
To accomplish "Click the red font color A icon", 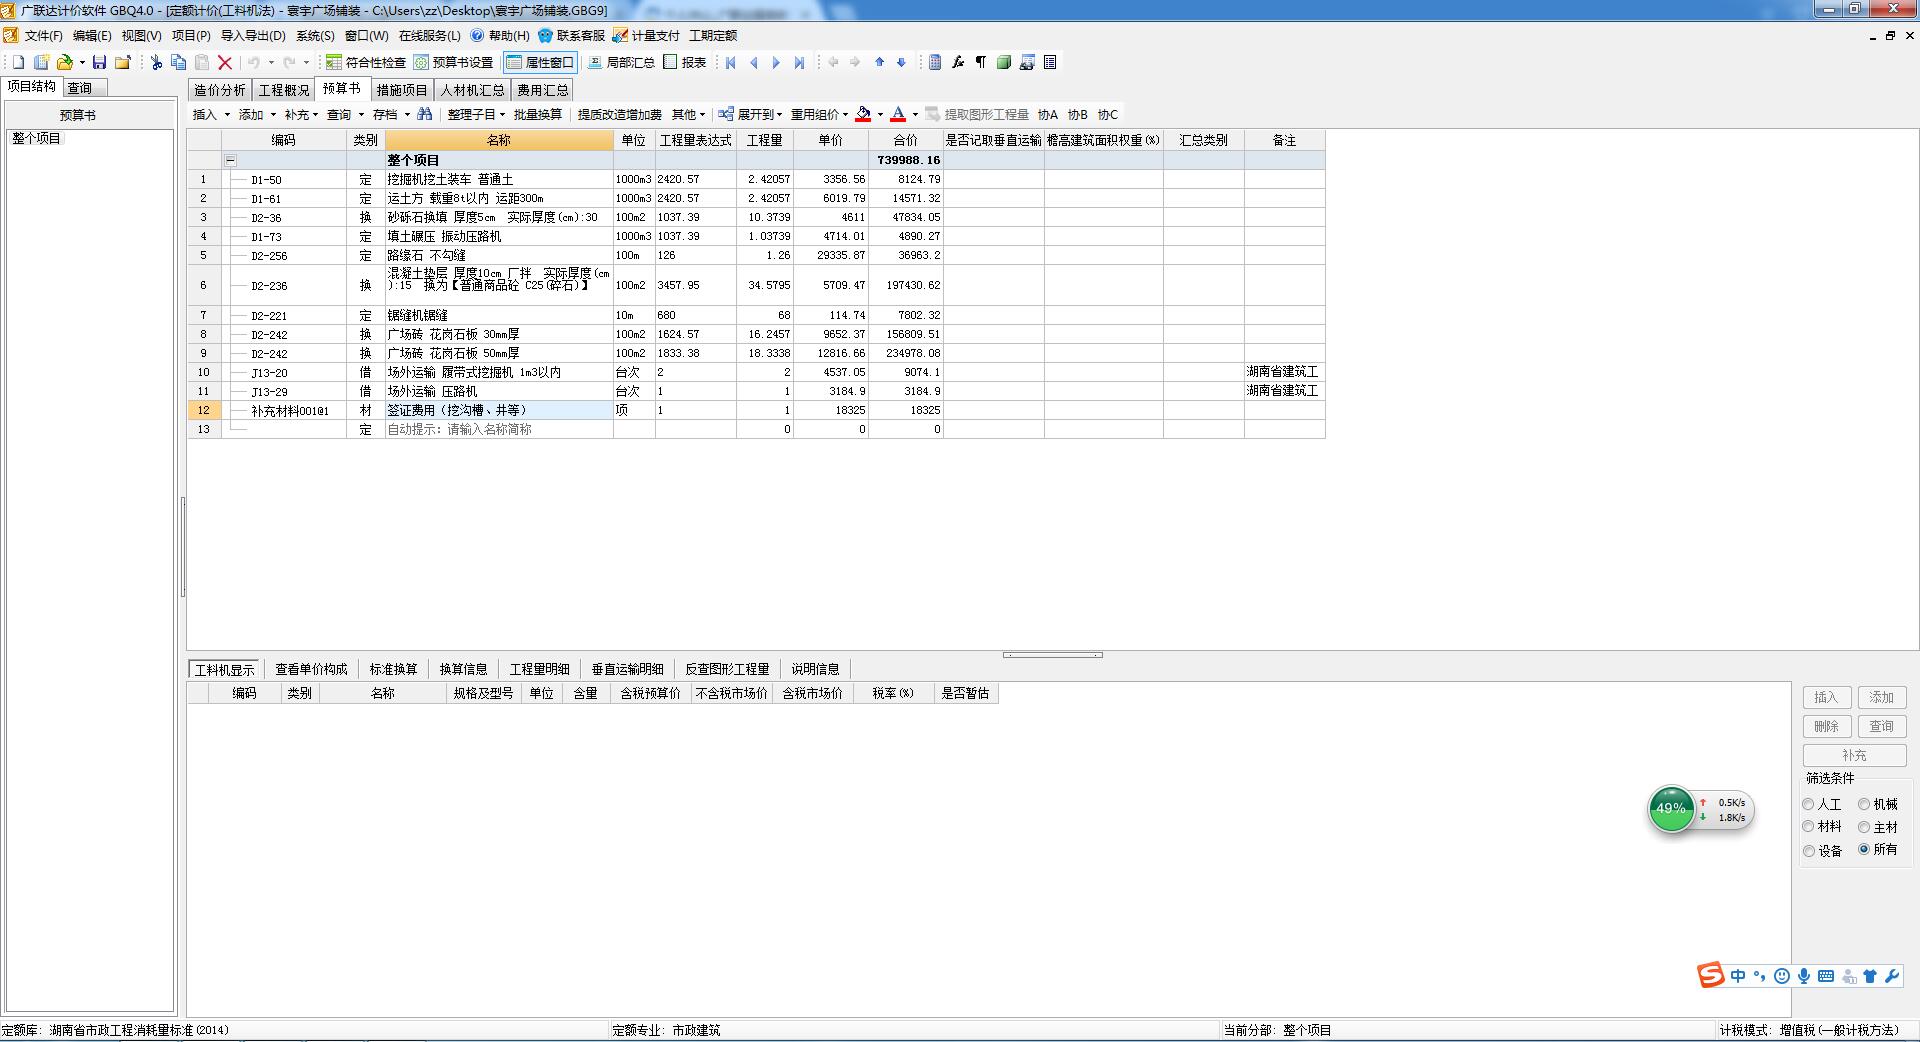I will pyautogui.click(x=898, y=114).
